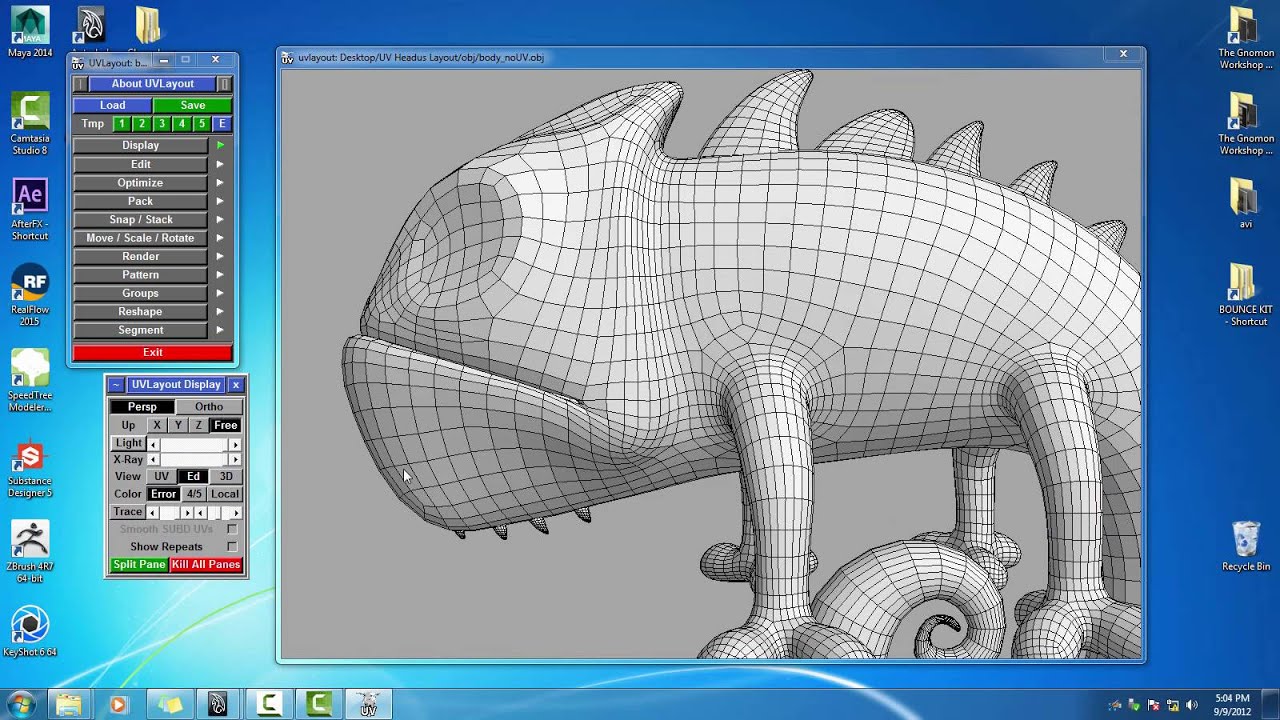The height and width of the screenshot is (720, 1280).
Task: Switch view to Ortho mode
Action: tap(209, 407)
